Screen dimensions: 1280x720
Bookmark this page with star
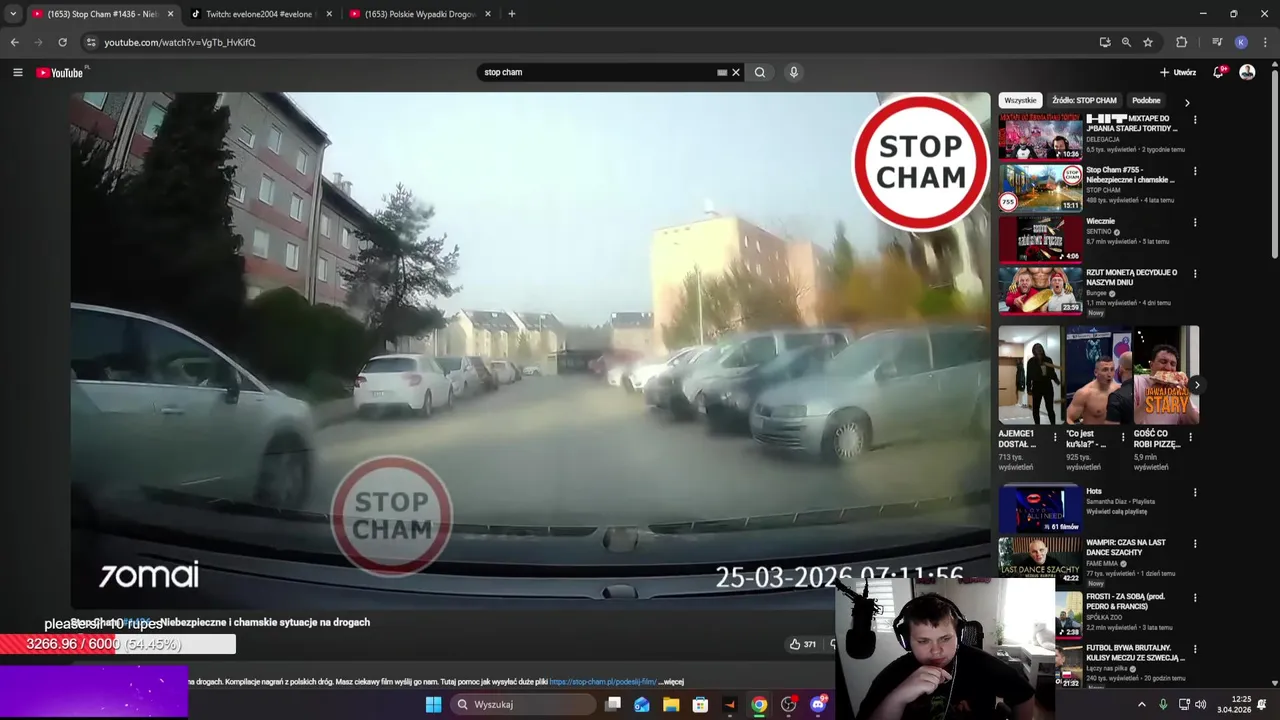(1148, 42)
